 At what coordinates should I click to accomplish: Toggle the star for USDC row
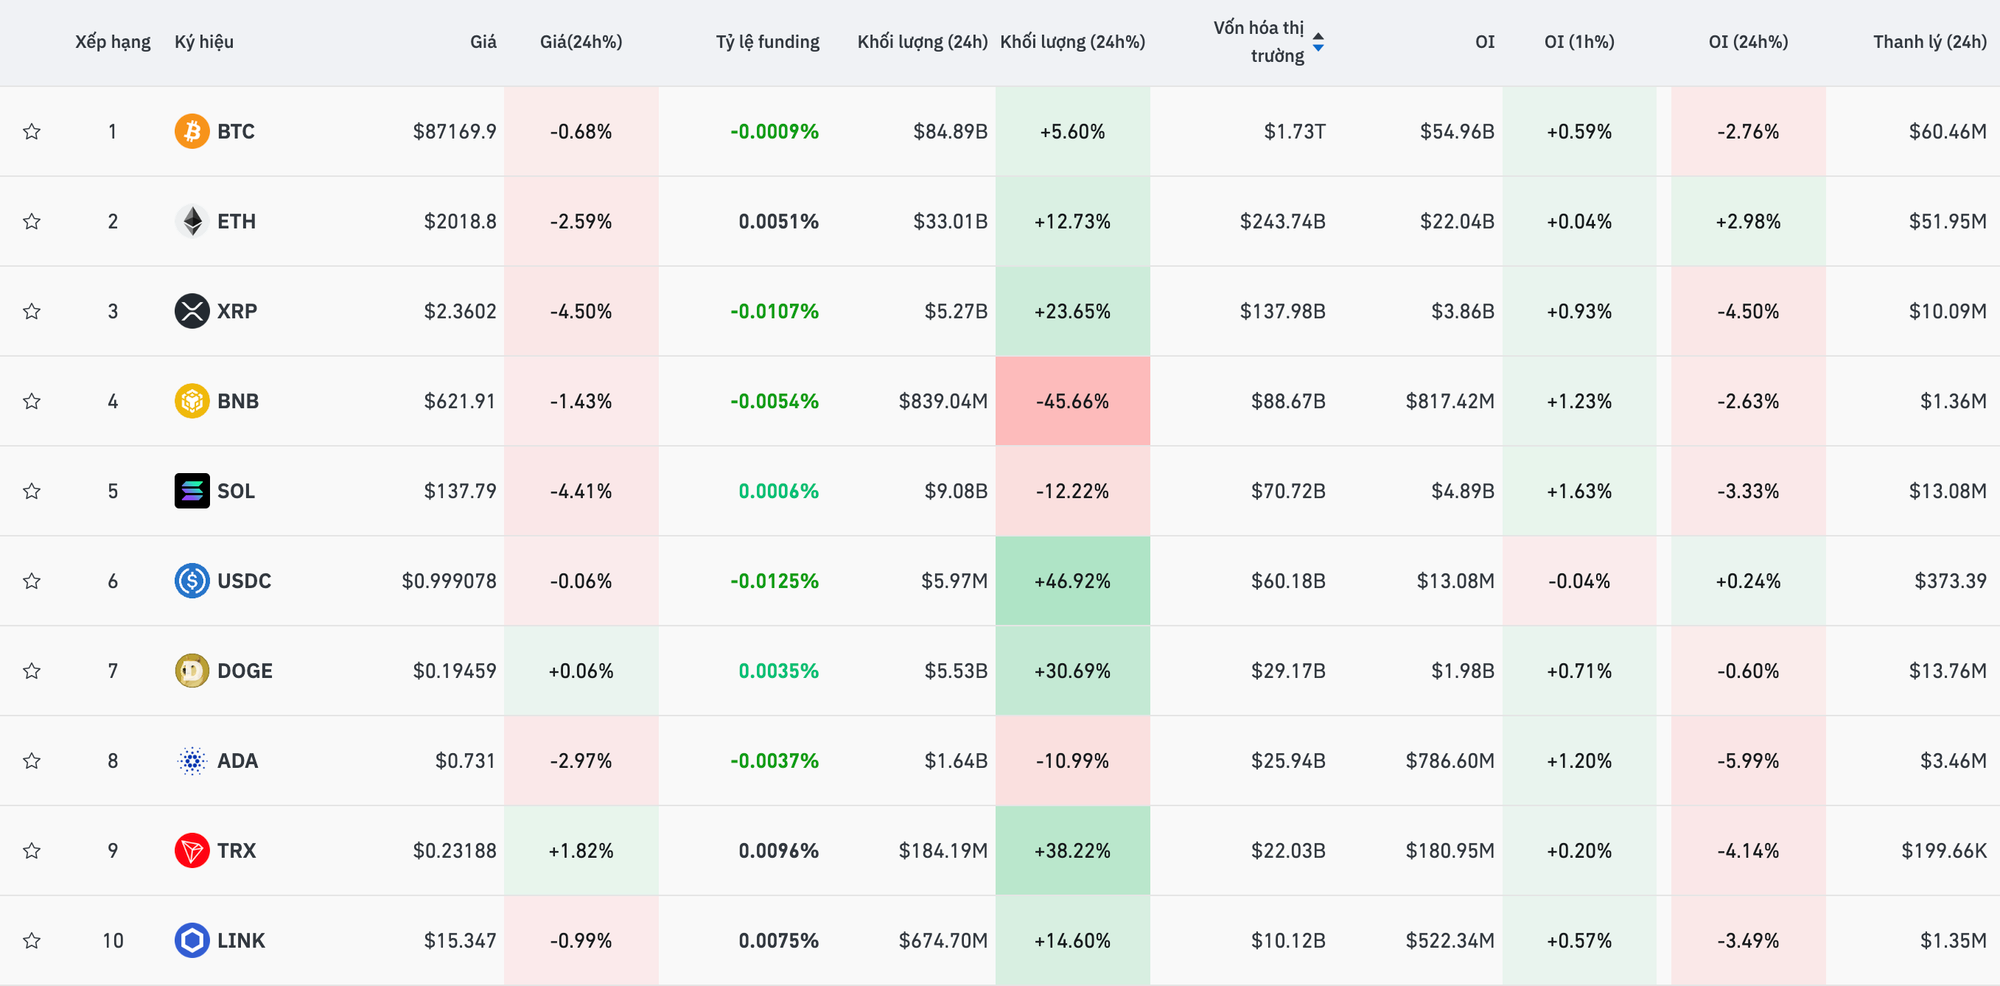(32, 581)
